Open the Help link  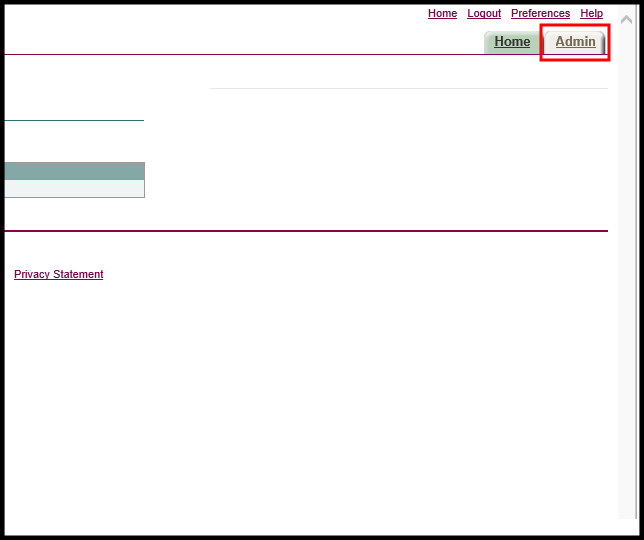click(591, 14)
